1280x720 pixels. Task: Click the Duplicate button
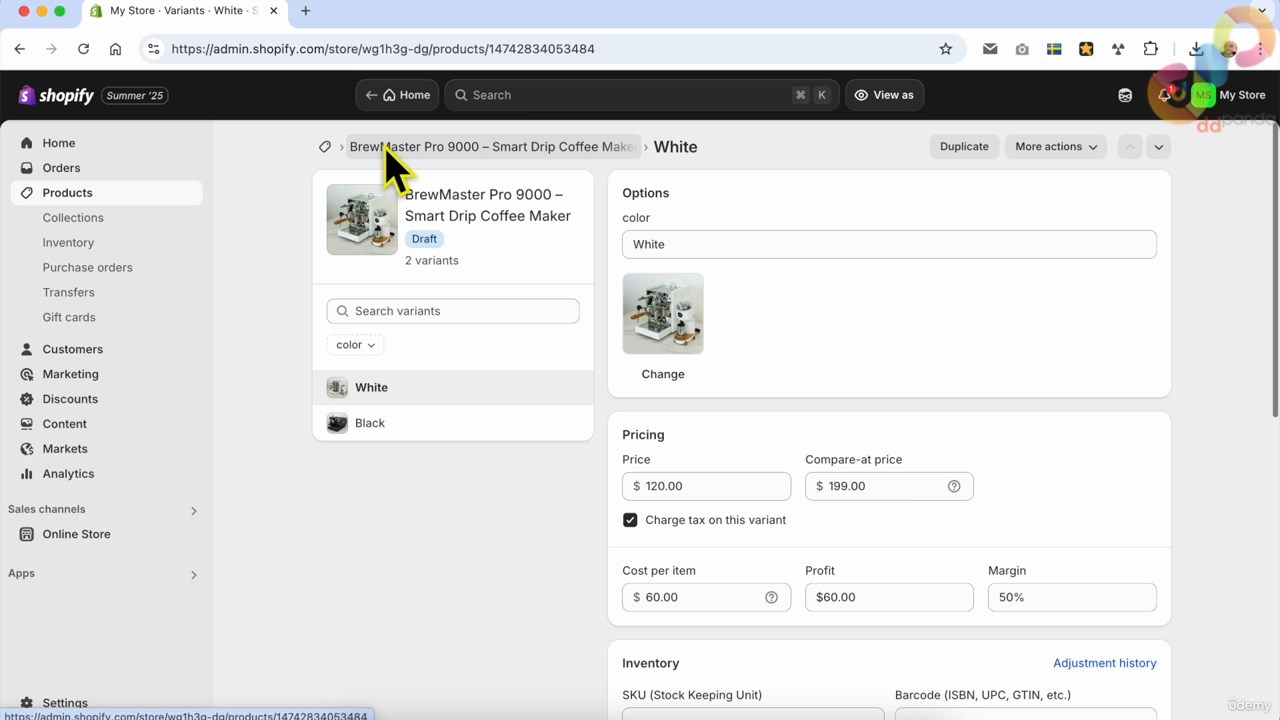tap(964, 147)
